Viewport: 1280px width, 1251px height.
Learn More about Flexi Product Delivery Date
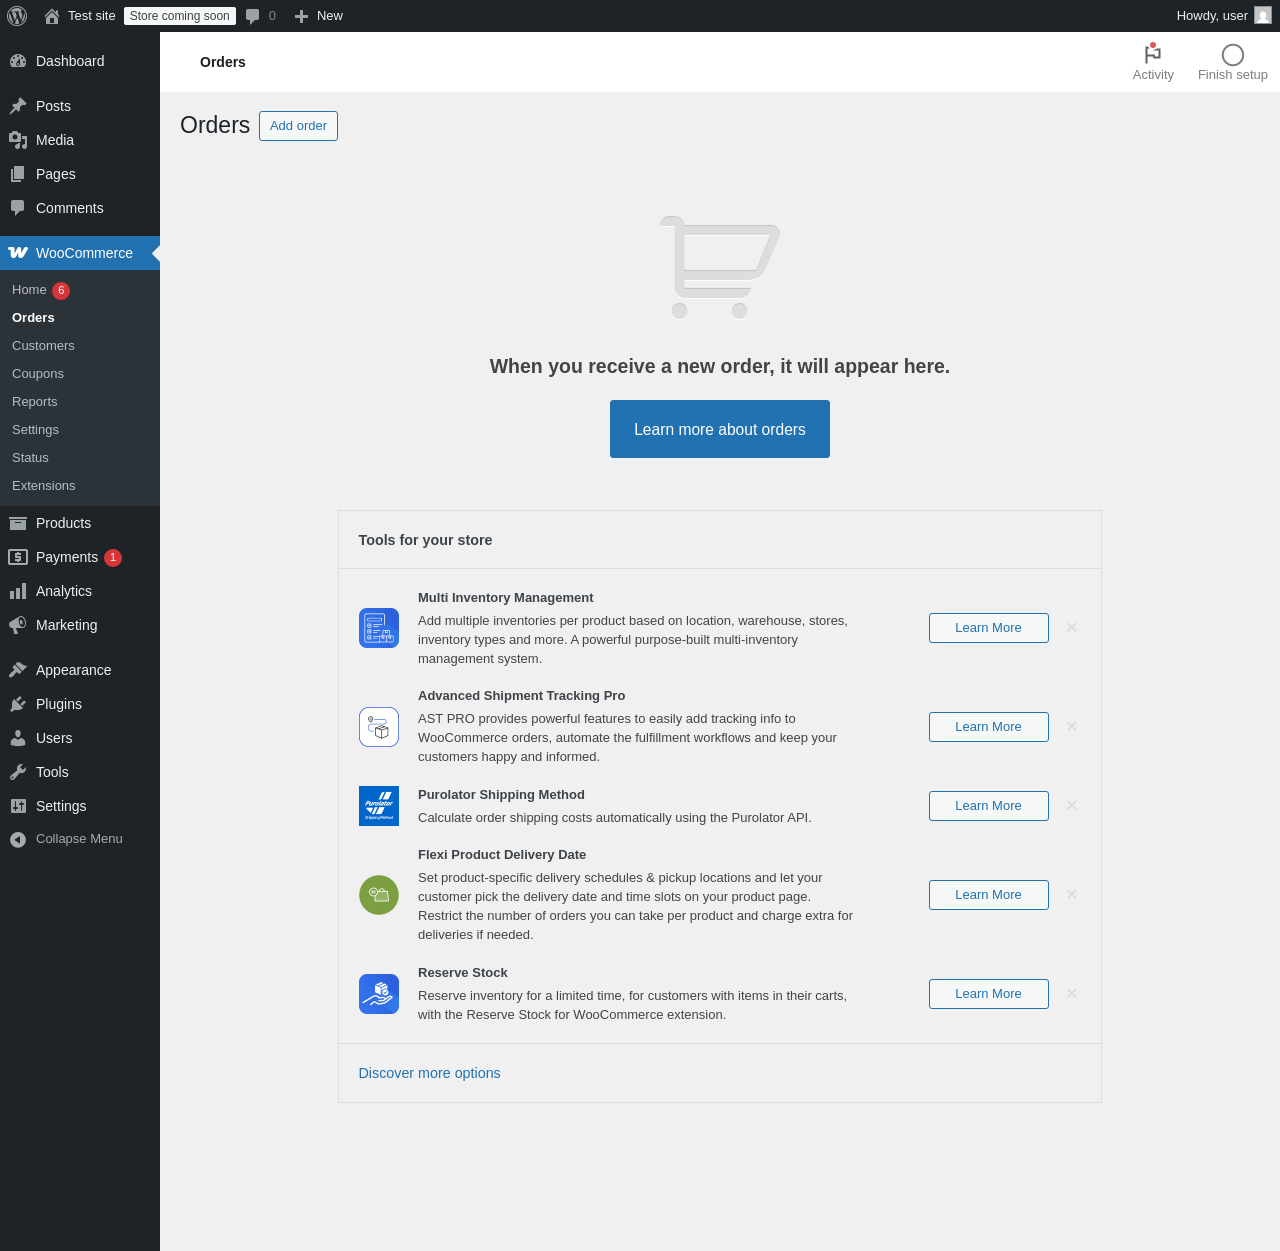pyautogui.click(x=988, y=895)
